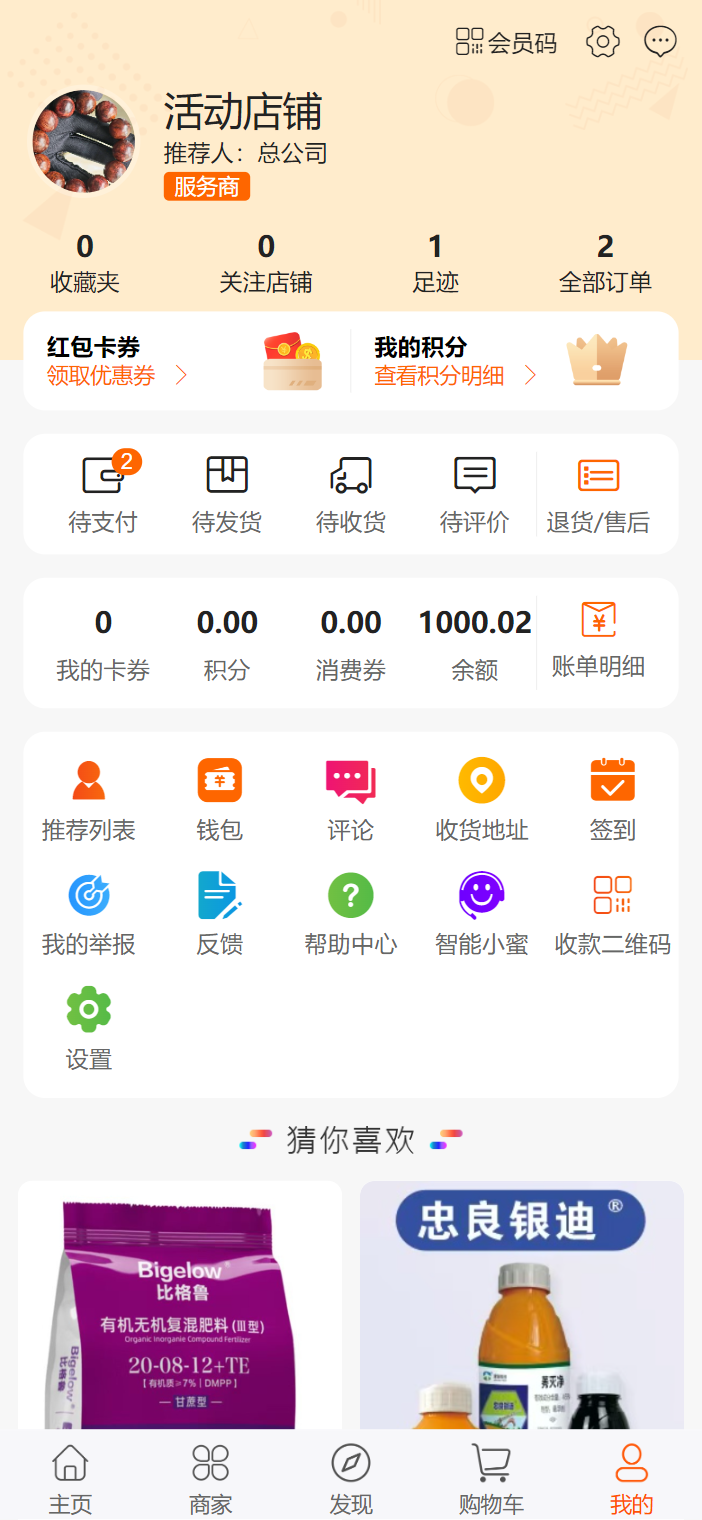The image size is (702, 1520).
Task: Open 购物车 shopping cart tab
Action: [491, 1479]
